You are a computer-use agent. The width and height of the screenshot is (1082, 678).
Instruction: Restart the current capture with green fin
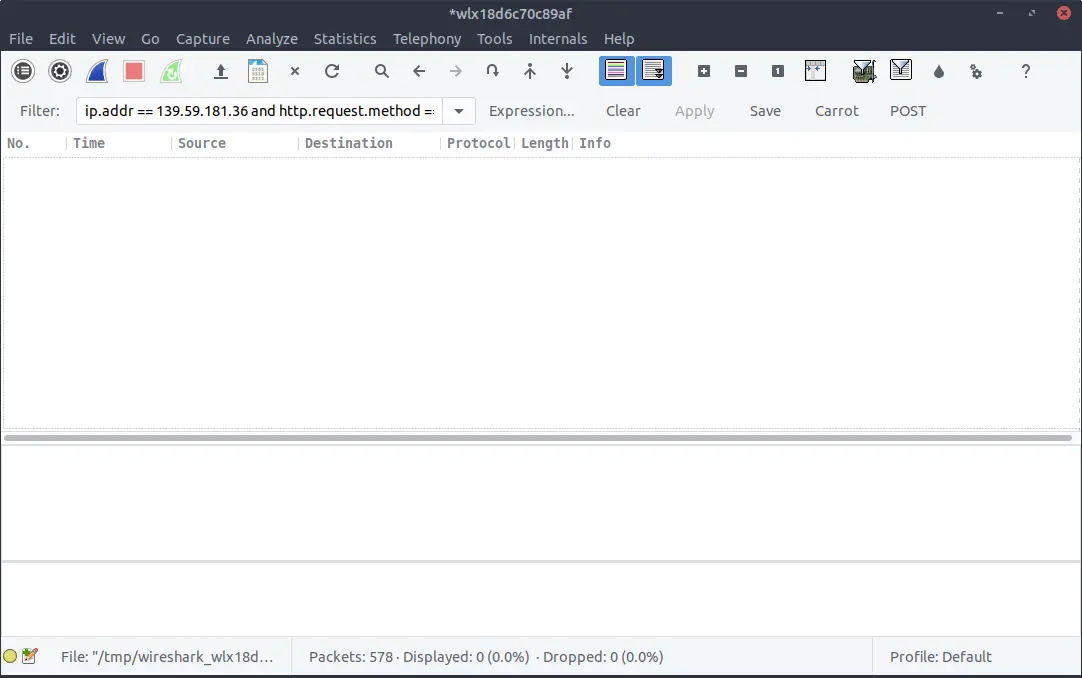coord(171,71)
